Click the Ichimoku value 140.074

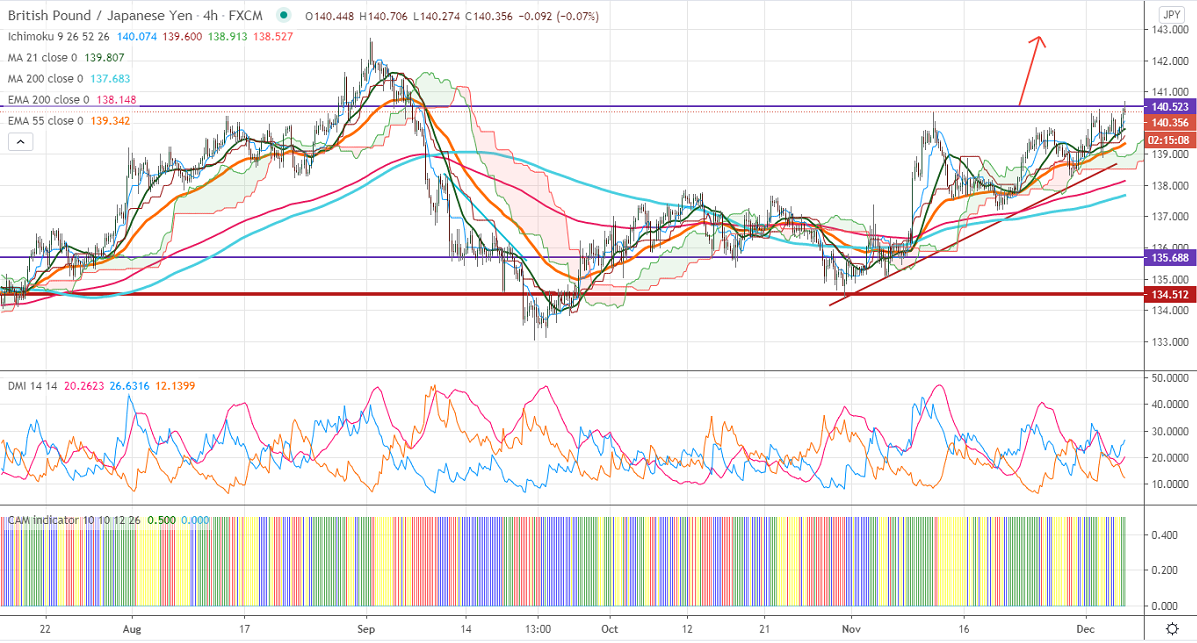(137, 37)
